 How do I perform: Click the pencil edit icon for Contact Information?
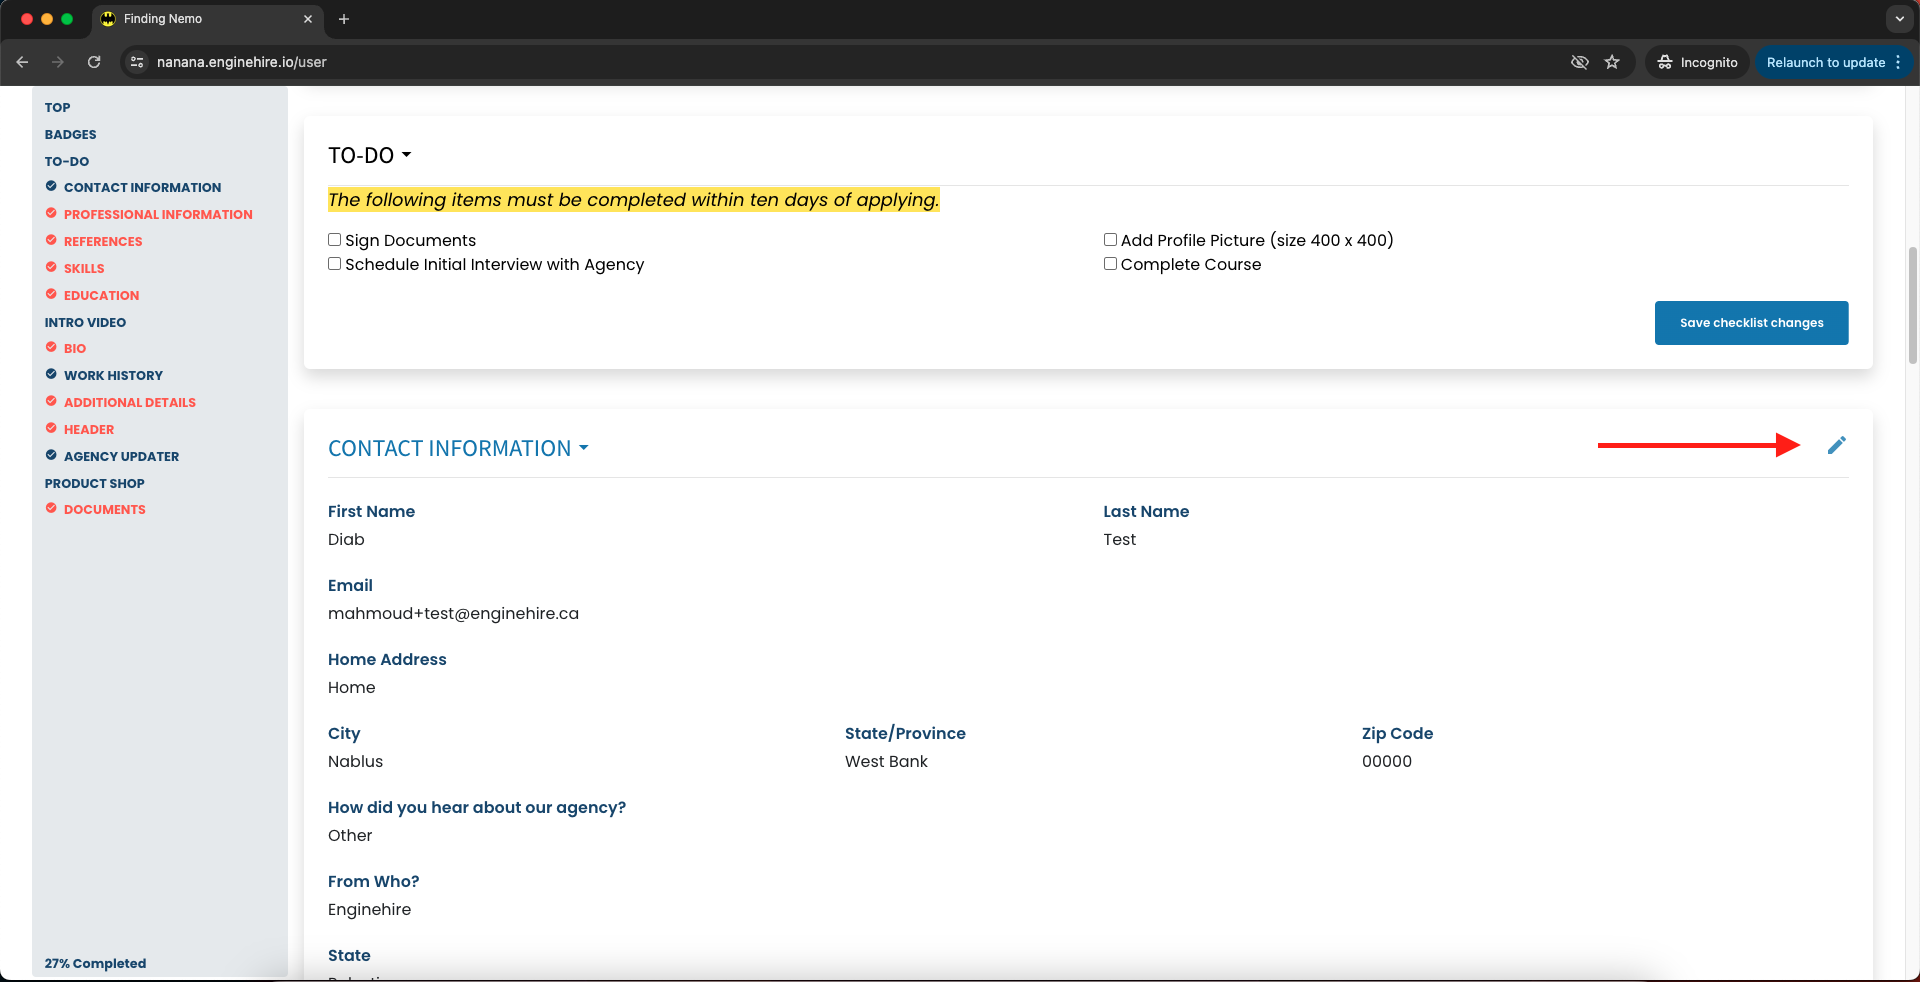(1836, 446)
